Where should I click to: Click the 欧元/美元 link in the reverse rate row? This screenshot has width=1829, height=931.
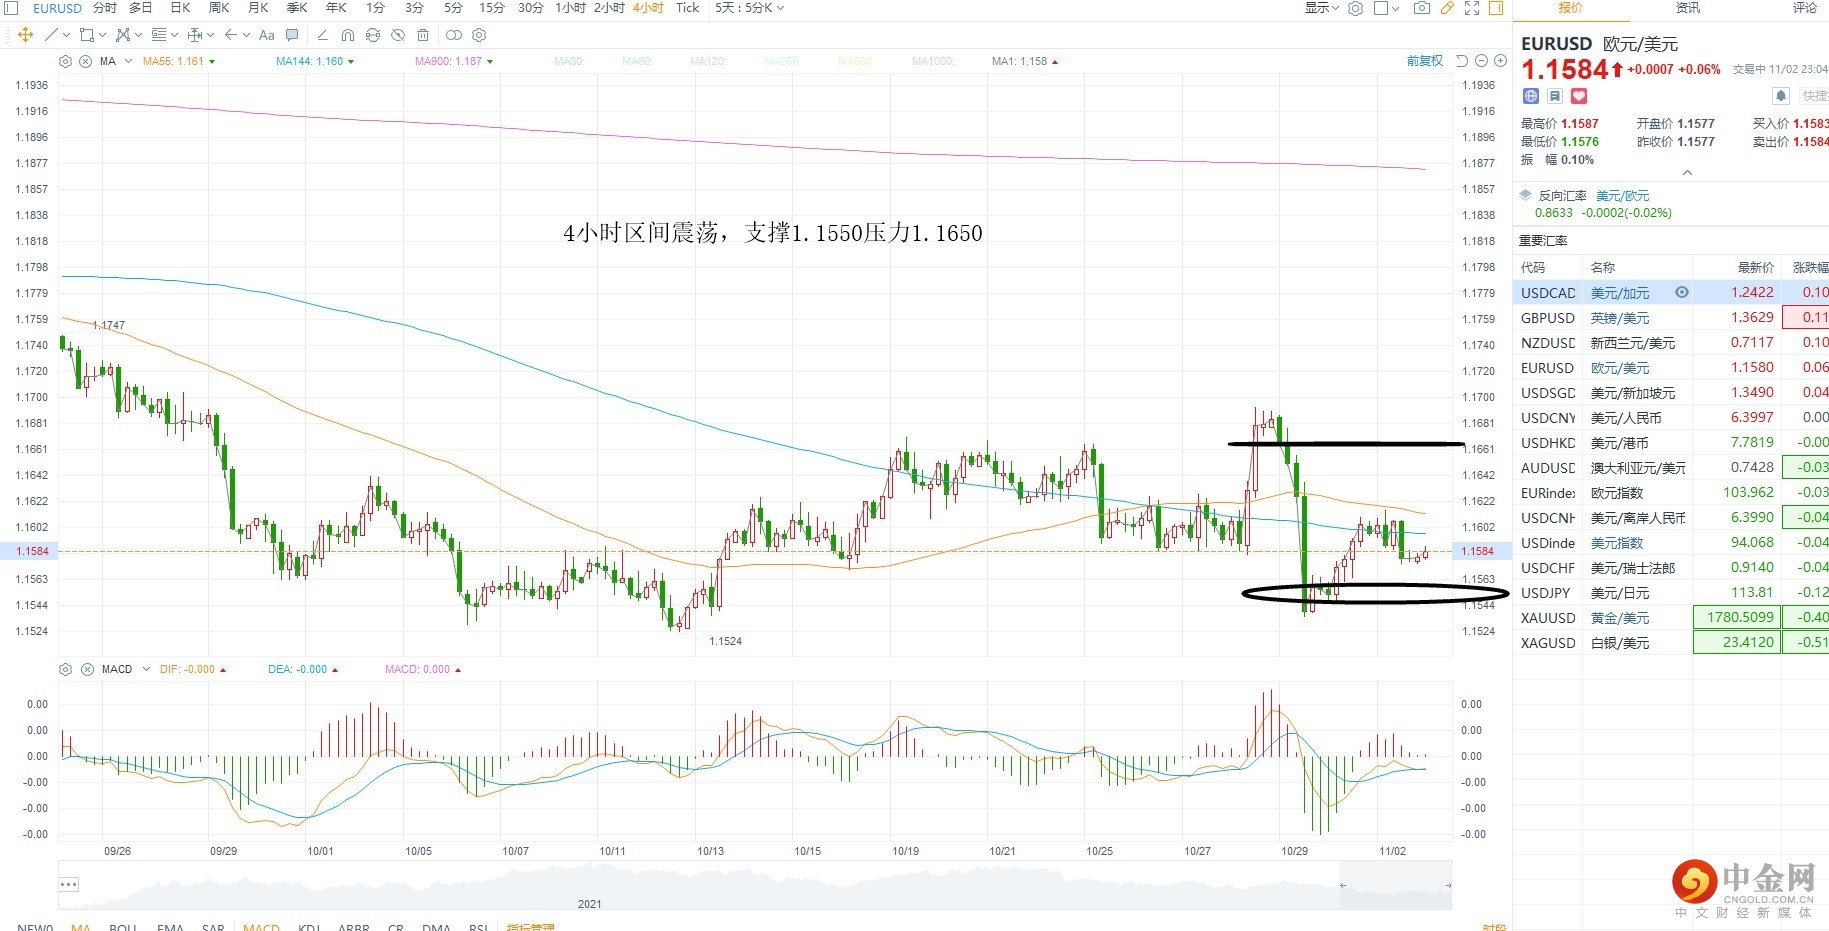pyautogui.click(x=1622, y=196)
